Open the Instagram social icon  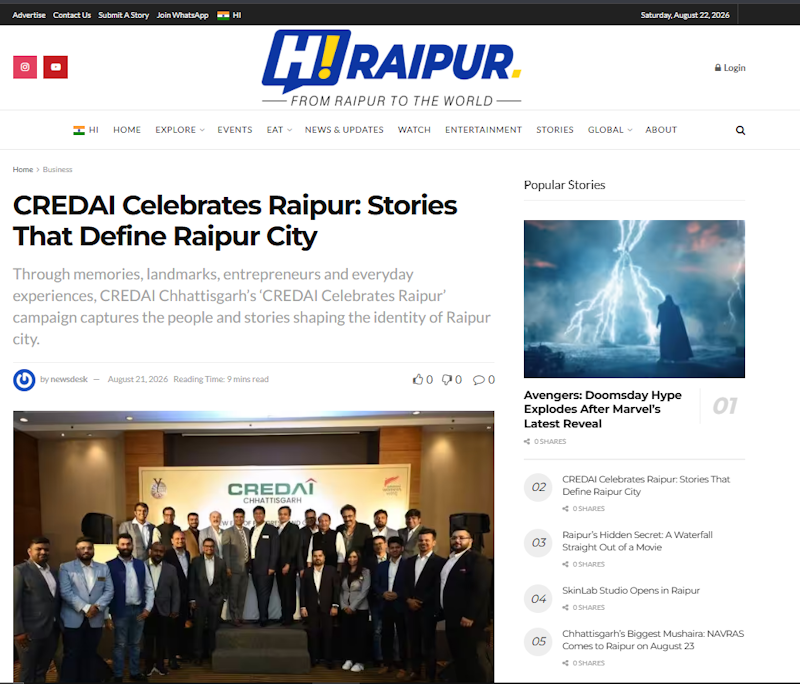[25, 67]
